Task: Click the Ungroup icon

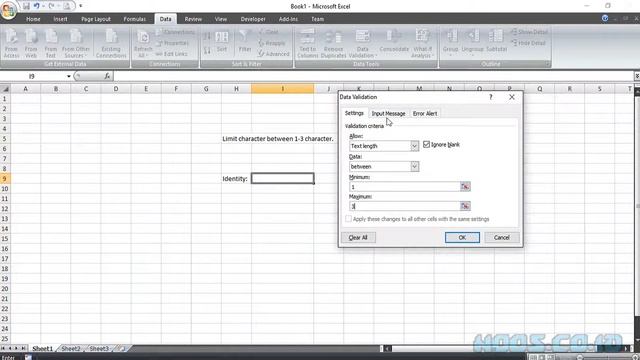Action: (x=473, y=42)
